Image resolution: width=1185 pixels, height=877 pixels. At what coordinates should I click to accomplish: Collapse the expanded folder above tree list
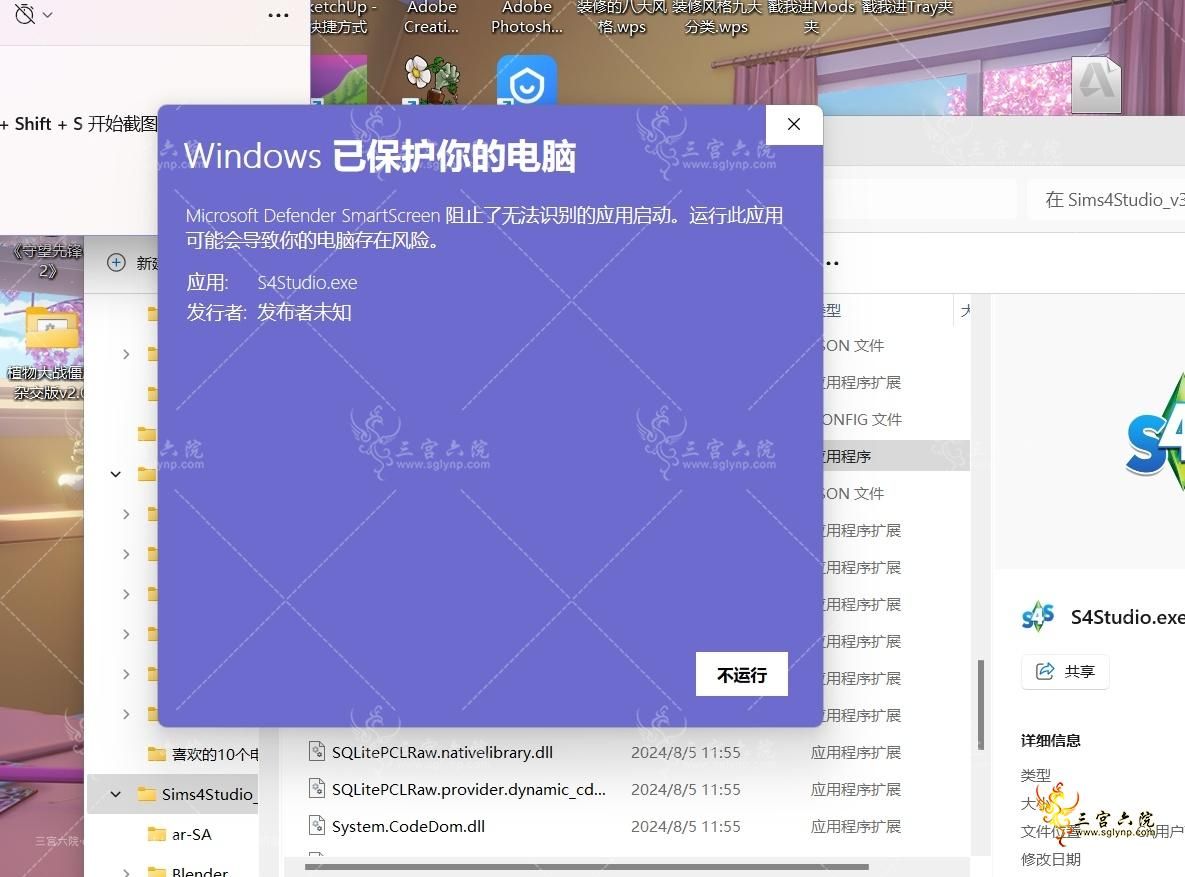116,474
